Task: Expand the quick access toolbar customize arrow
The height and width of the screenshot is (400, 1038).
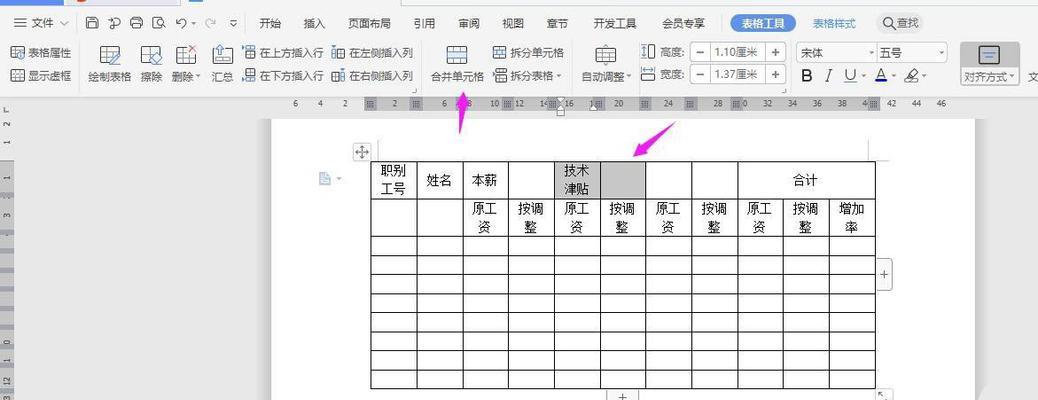Action: pyautogui.click(x=234, y=23)
